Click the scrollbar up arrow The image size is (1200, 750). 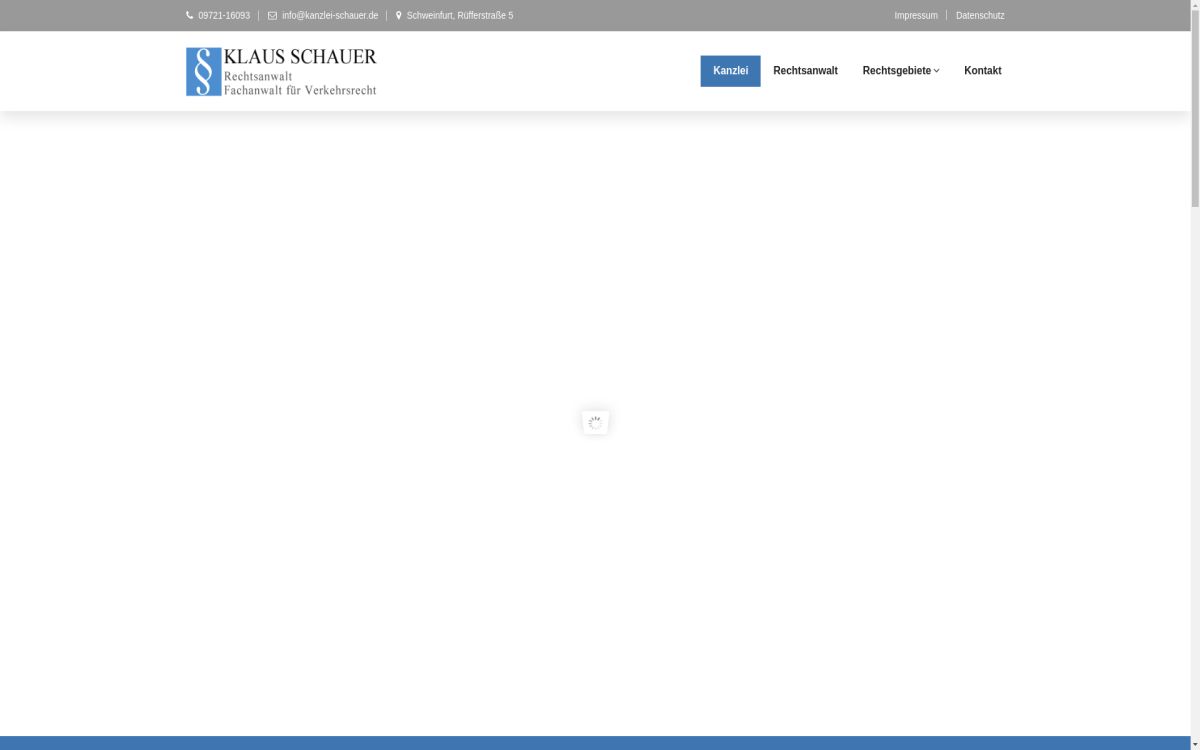pyautogui.click(x=1195, y=6)
